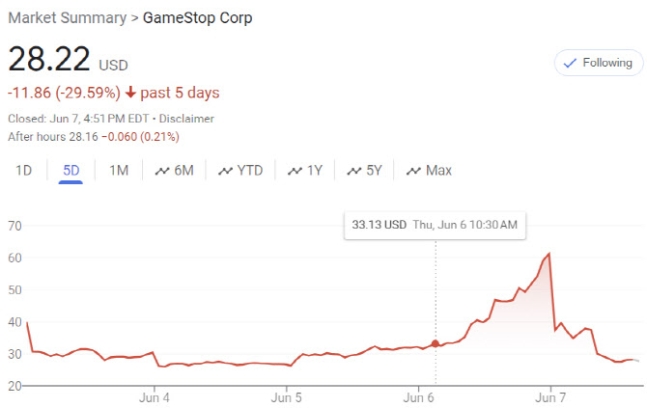Click the Jun 7 price peak on the chart

[x=549, y=254]
